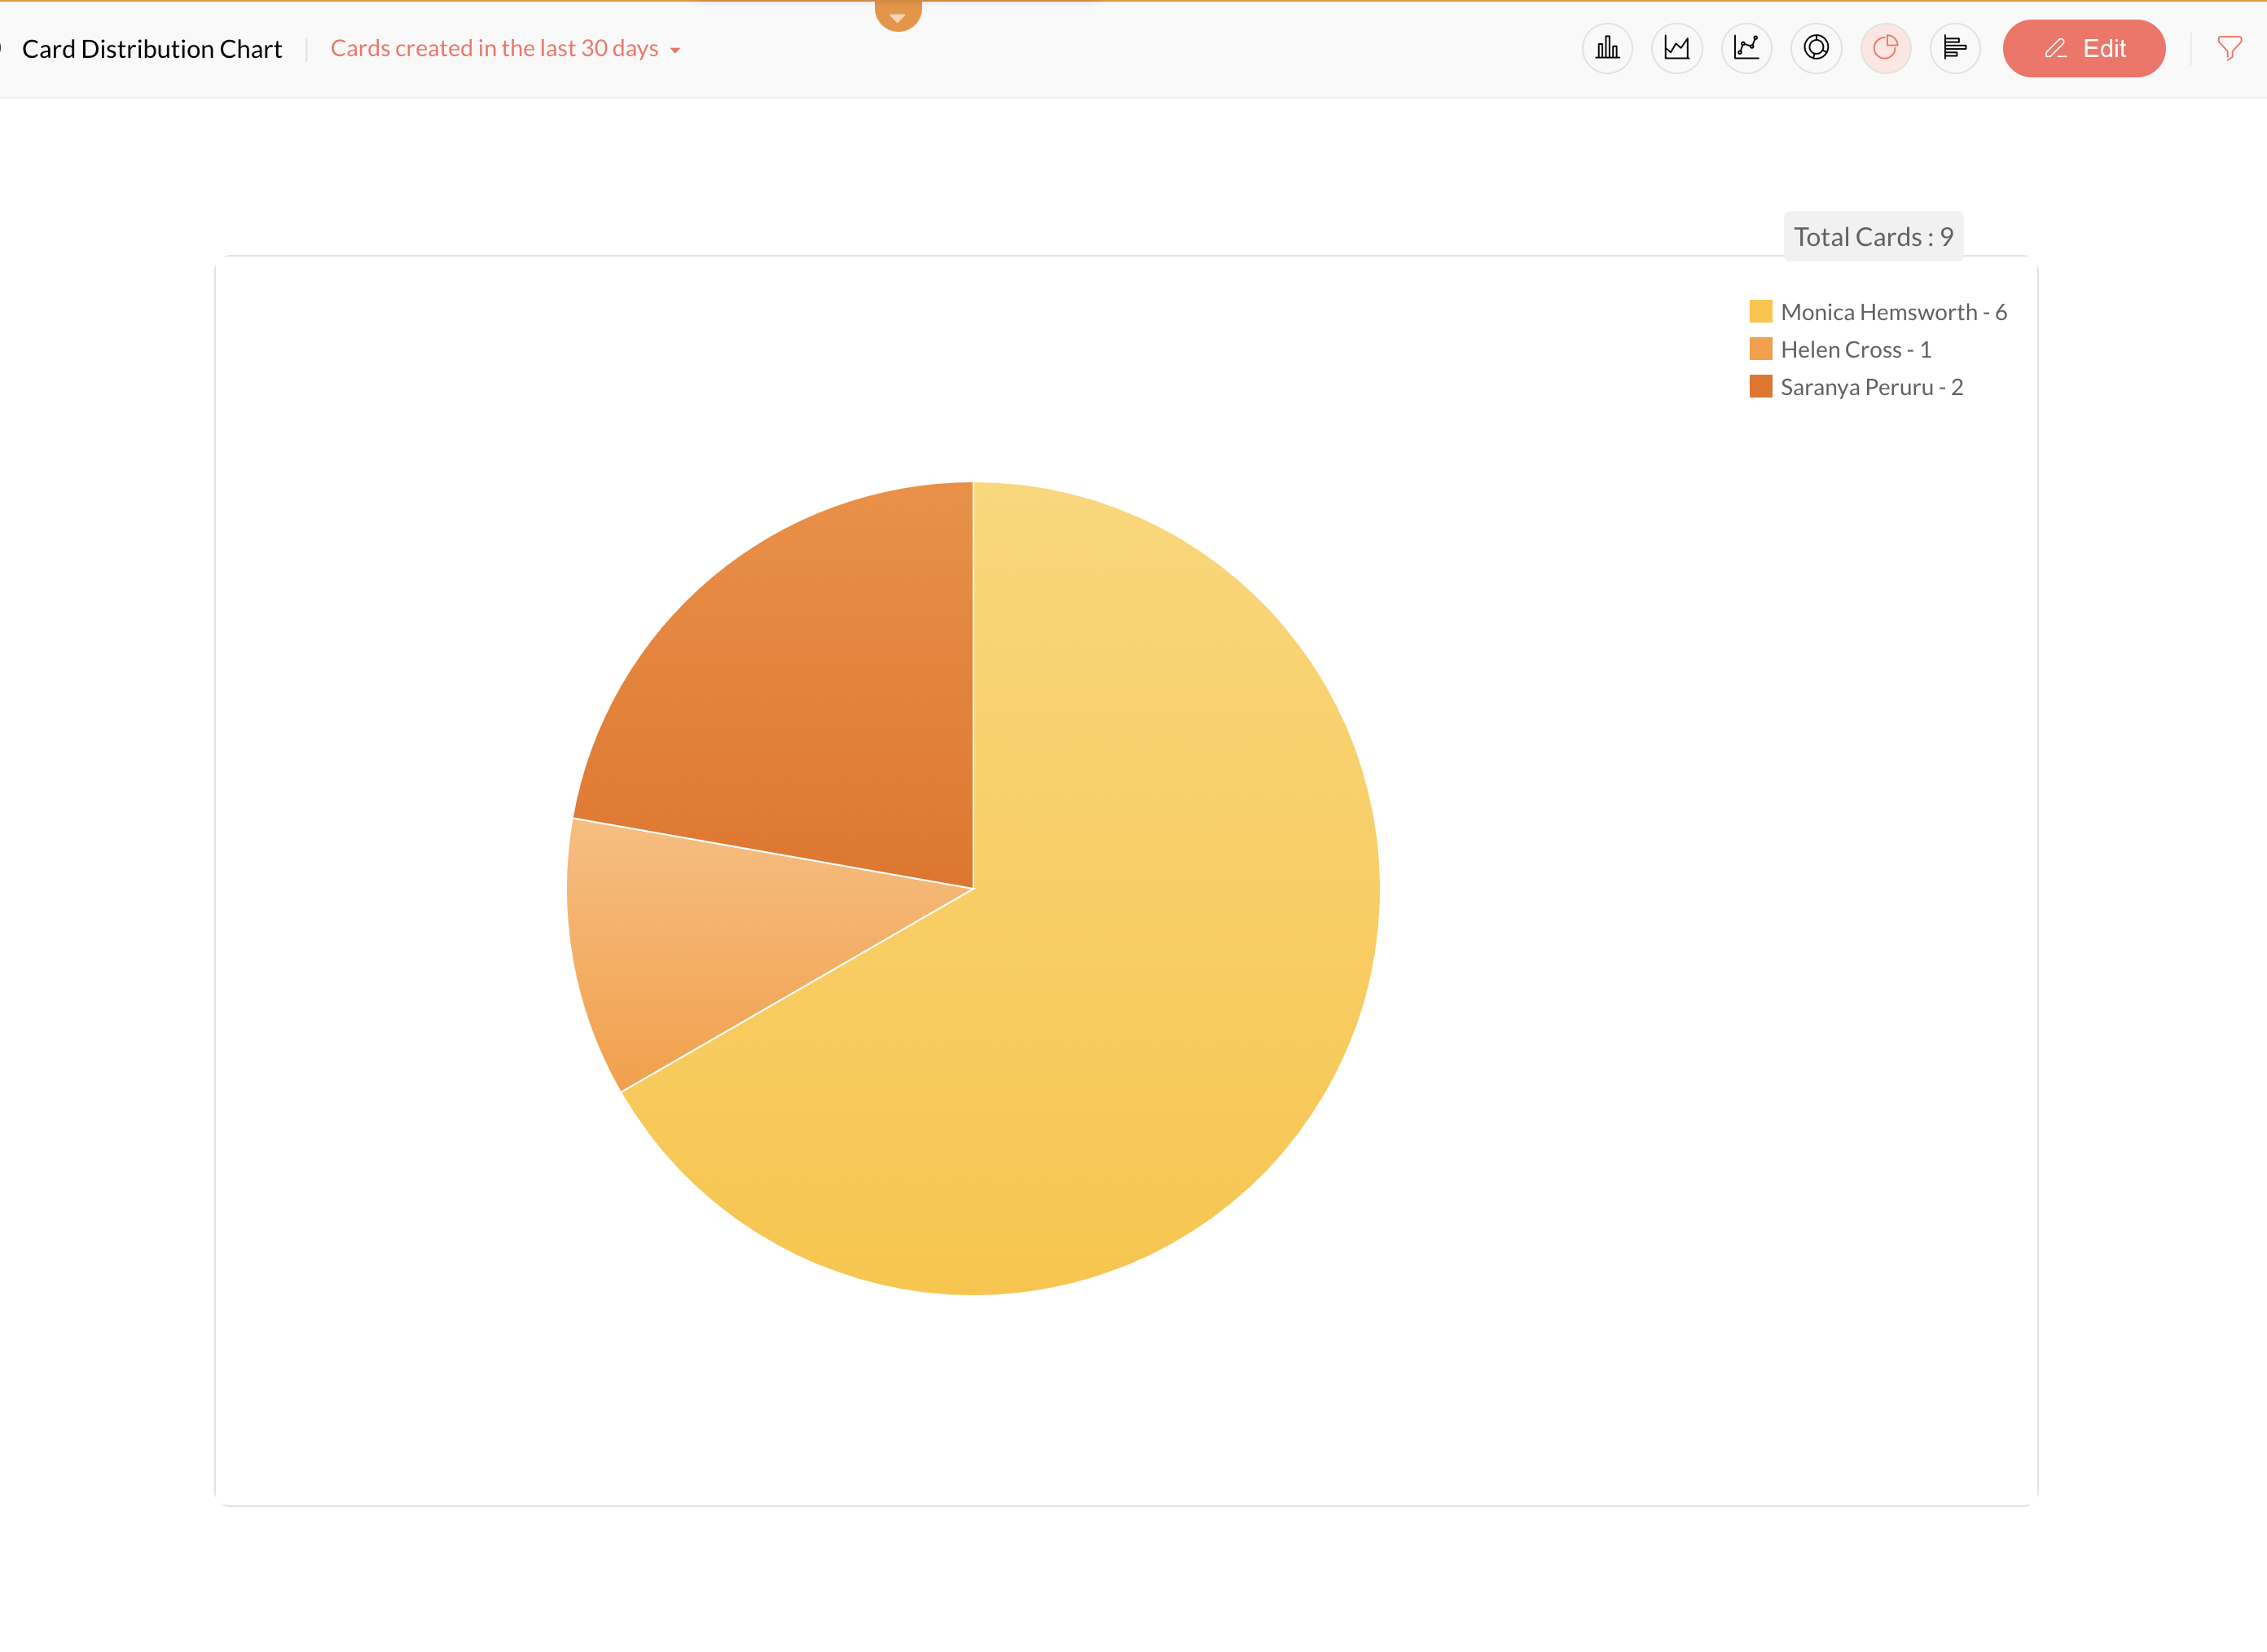Click the Edit chart button
Viewport: 2267px width, 1652px height.
point(2084,48)
